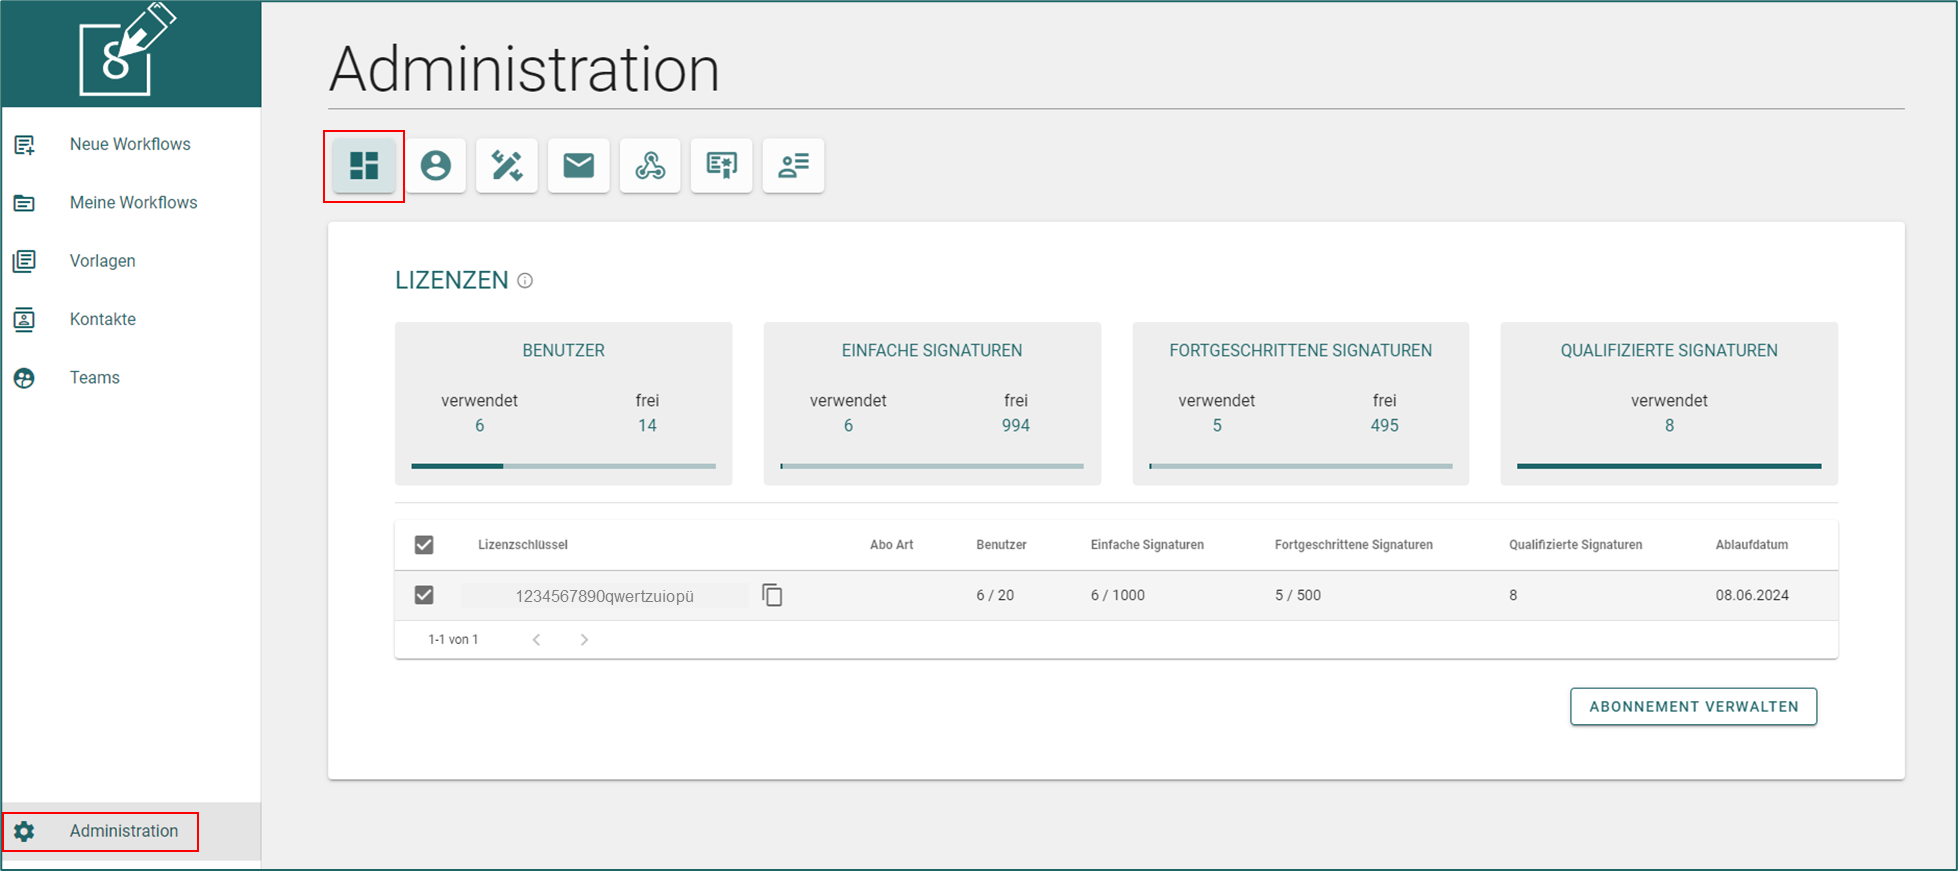Go to the next table page chevron
Screen dimensions: 1958x871
[584, 640]
